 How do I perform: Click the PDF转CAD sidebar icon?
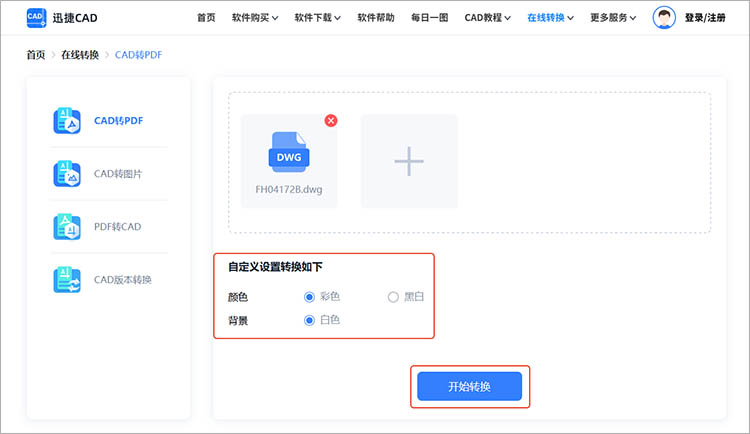(x=67, y=226)
